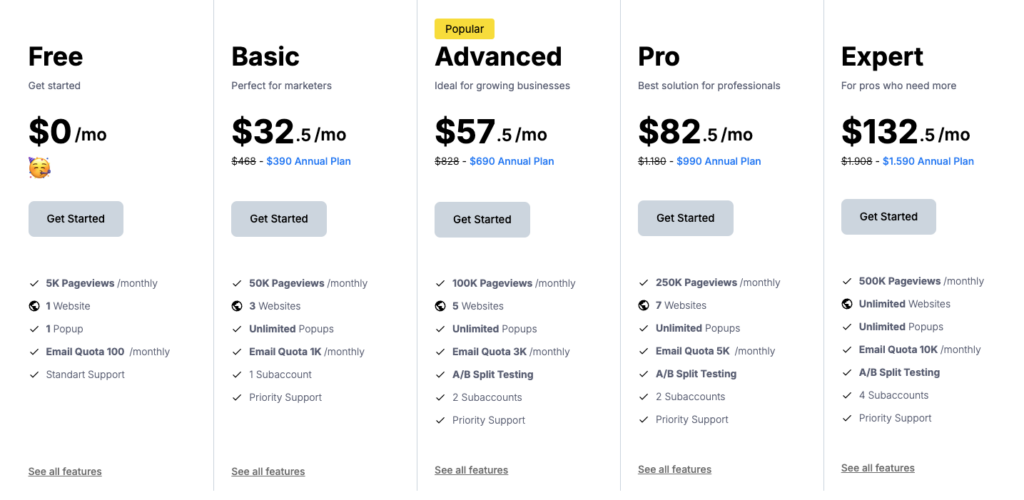
Task: Expand See all features under Advanced
Action: (x=471, y=470)
